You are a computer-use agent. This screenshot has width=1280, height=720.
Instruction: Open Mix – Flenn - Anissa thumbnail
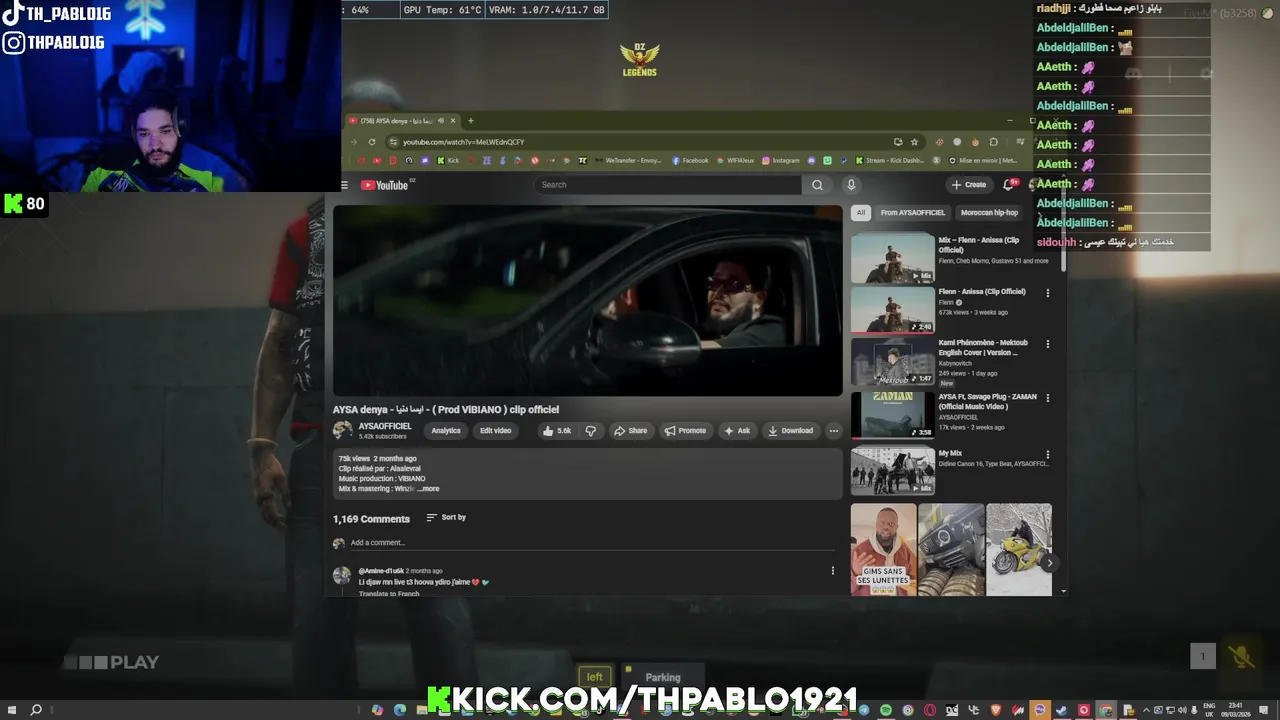pos(892,258)
